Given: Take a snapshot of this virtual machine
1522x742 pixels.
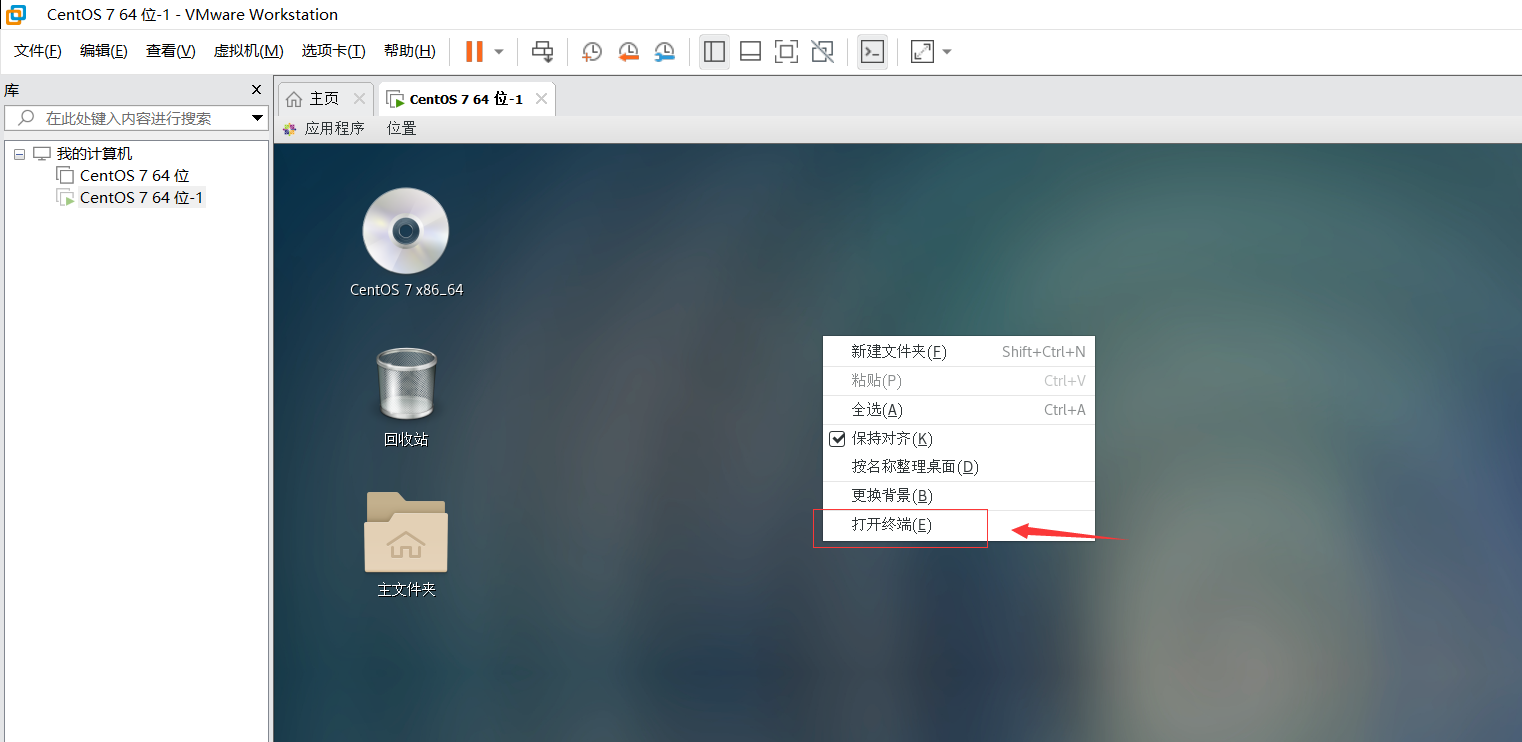Looking at the screenshot, I should [x=592, y=51].
